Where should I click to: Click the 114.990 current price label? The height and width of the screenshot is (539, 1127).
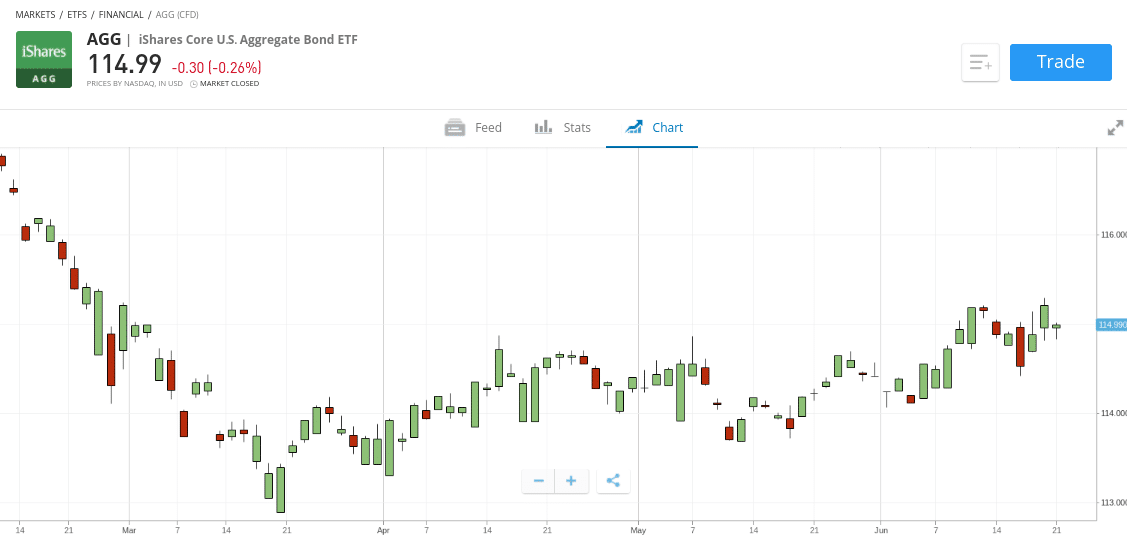point(1112,325)
